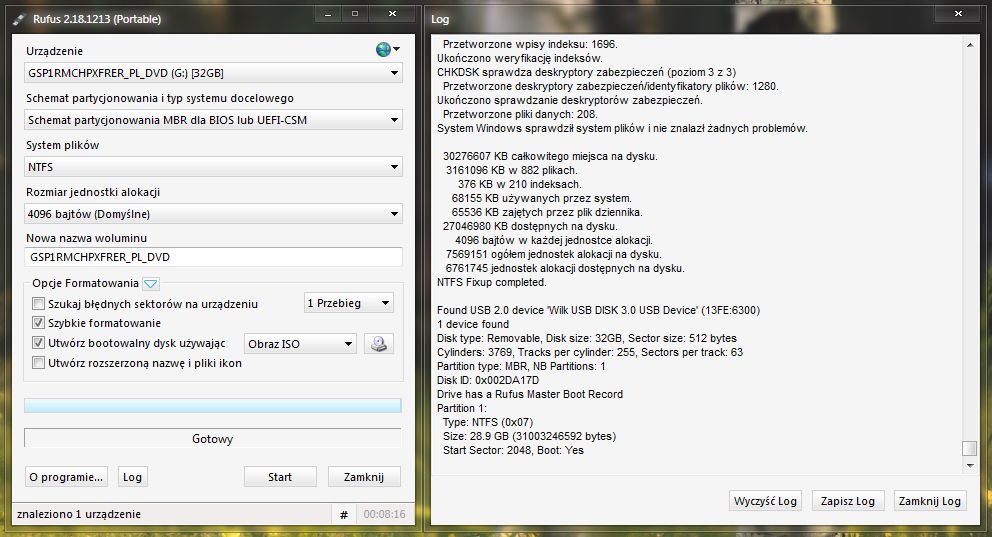Click the Log button in Rufus window
Screen dimensions: 992x537
pos(132,477)
